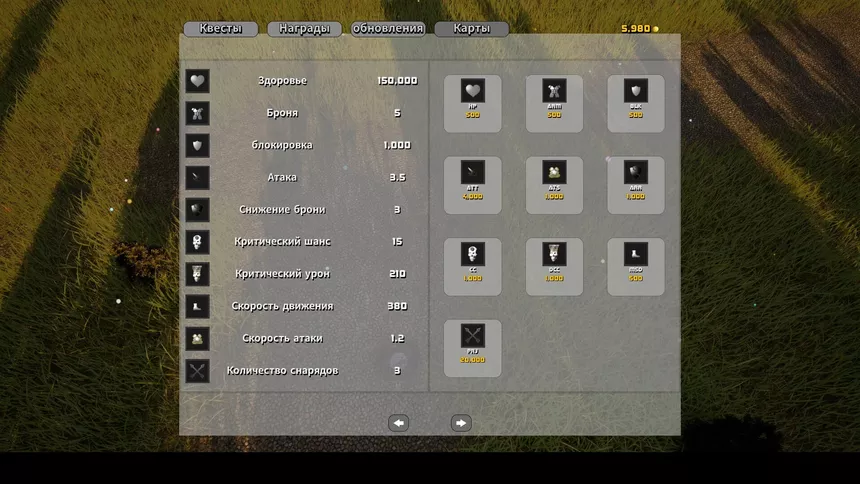The width and height of the screenshot is (860, 484).
Task: Buy the PRJ projectile upgrade for 20,000
Action: [472, 348]
